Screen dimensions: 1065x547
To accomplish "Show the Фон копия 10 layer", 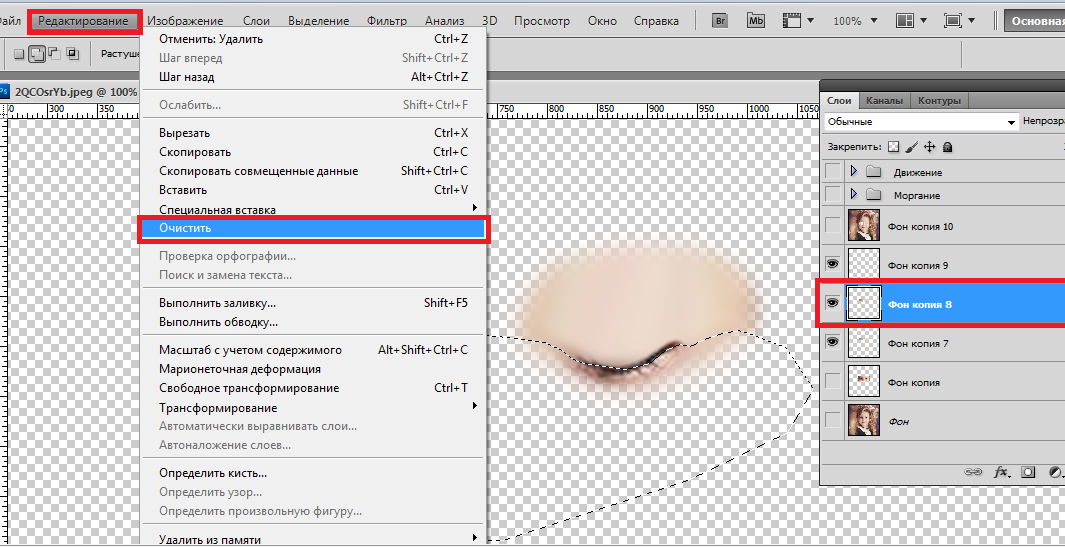I will pos(833,226).
